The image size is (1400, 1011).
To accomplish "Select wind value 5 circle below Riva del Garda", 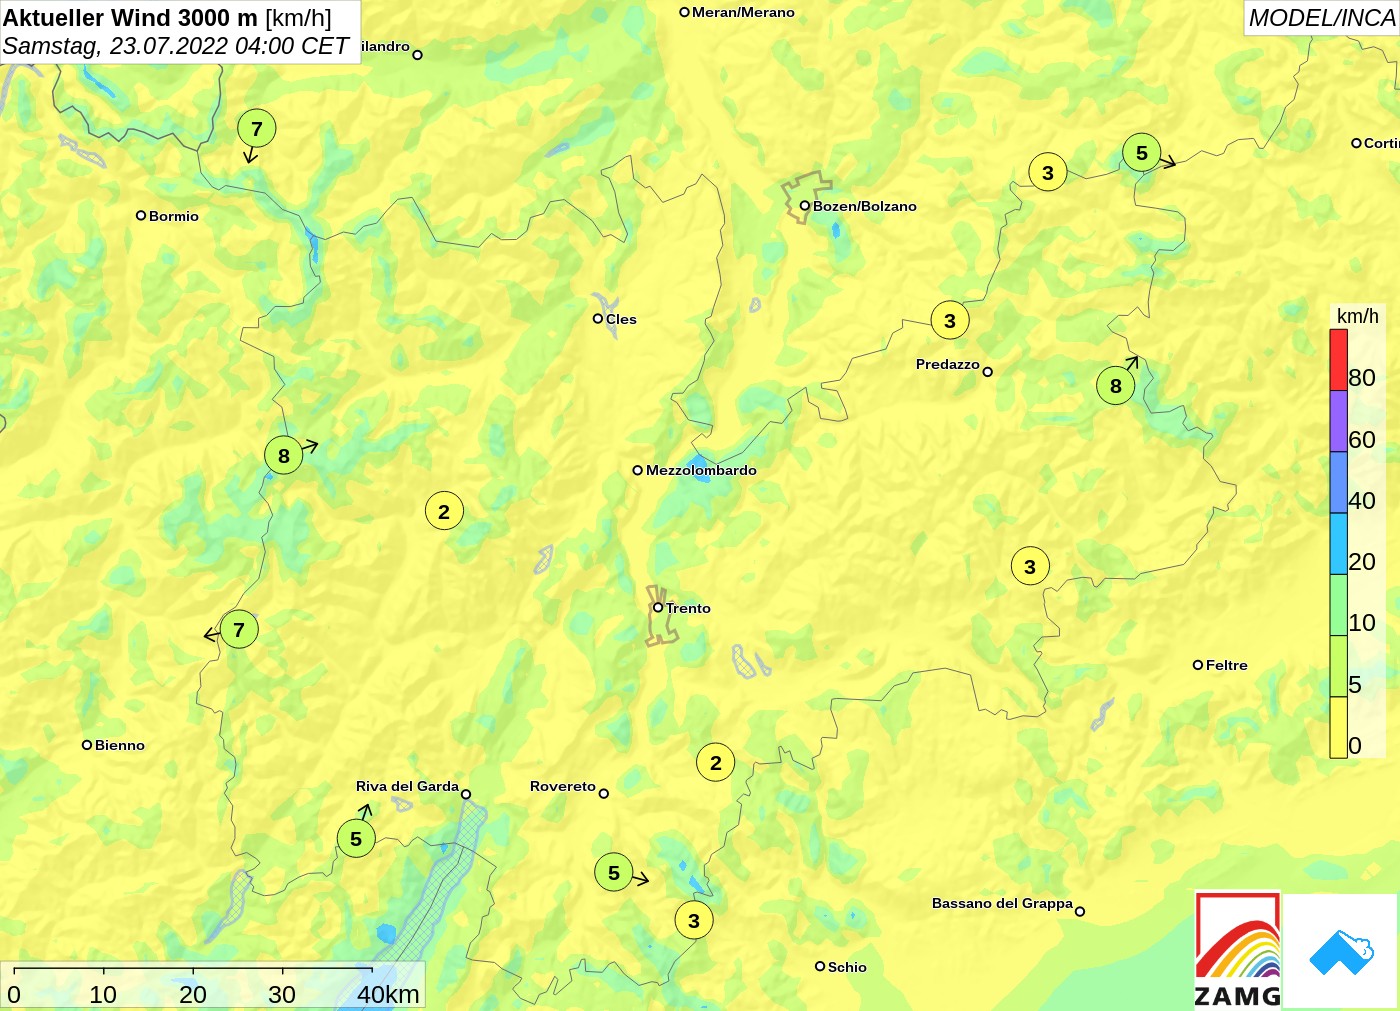I will tap(356, 838).
